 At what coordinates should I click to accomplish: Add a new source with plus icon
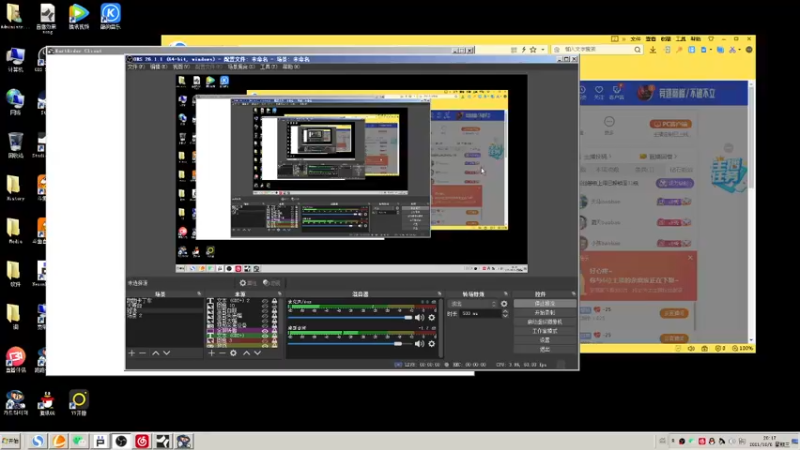[211, 353]
